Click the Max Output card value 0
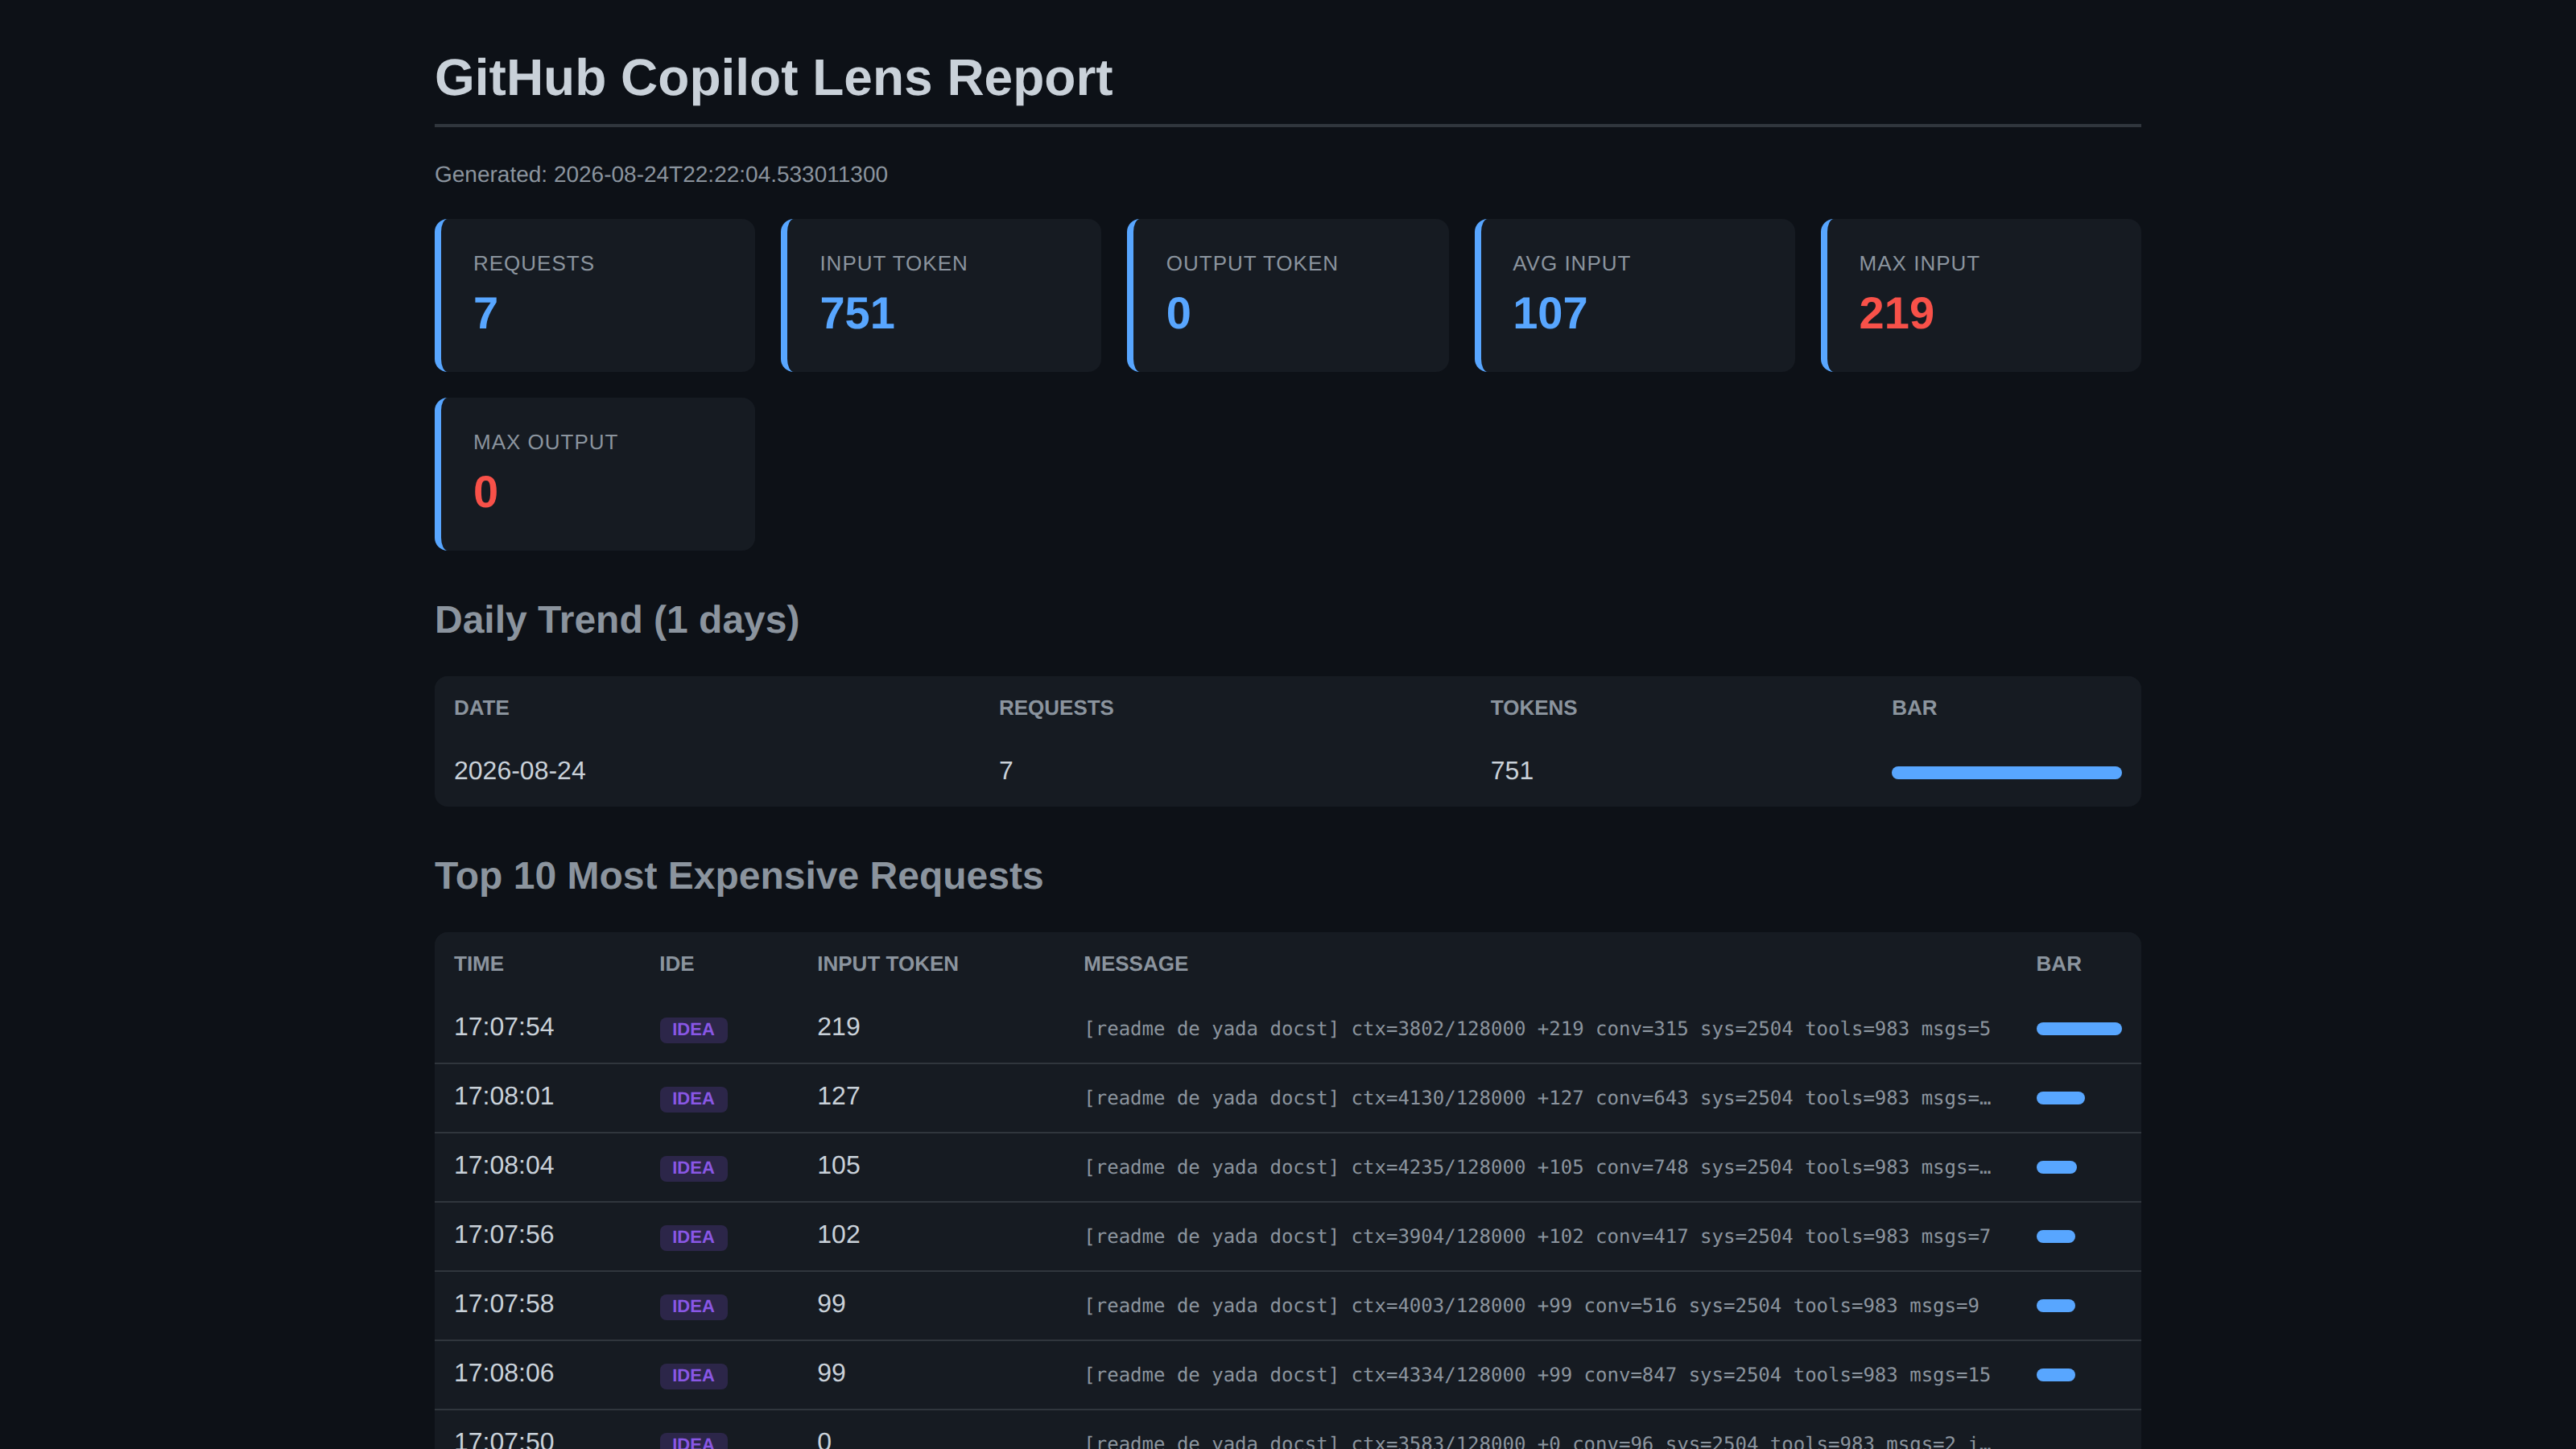2576x1449 pixels. (x=485, y=492)
